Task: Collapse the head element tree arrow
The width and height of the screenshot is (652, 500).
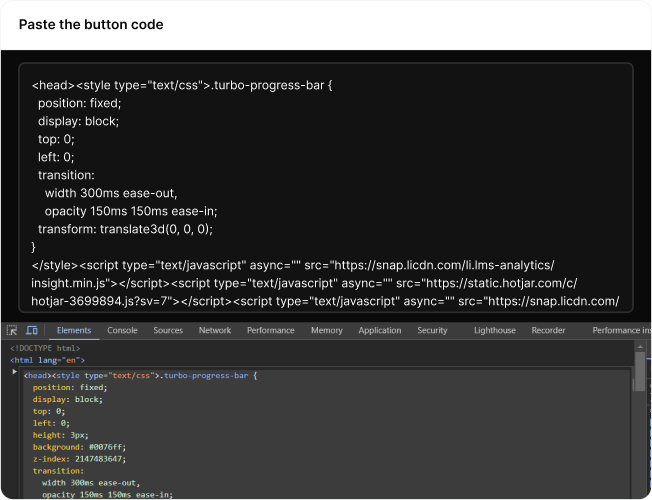Action: (15, 371)
